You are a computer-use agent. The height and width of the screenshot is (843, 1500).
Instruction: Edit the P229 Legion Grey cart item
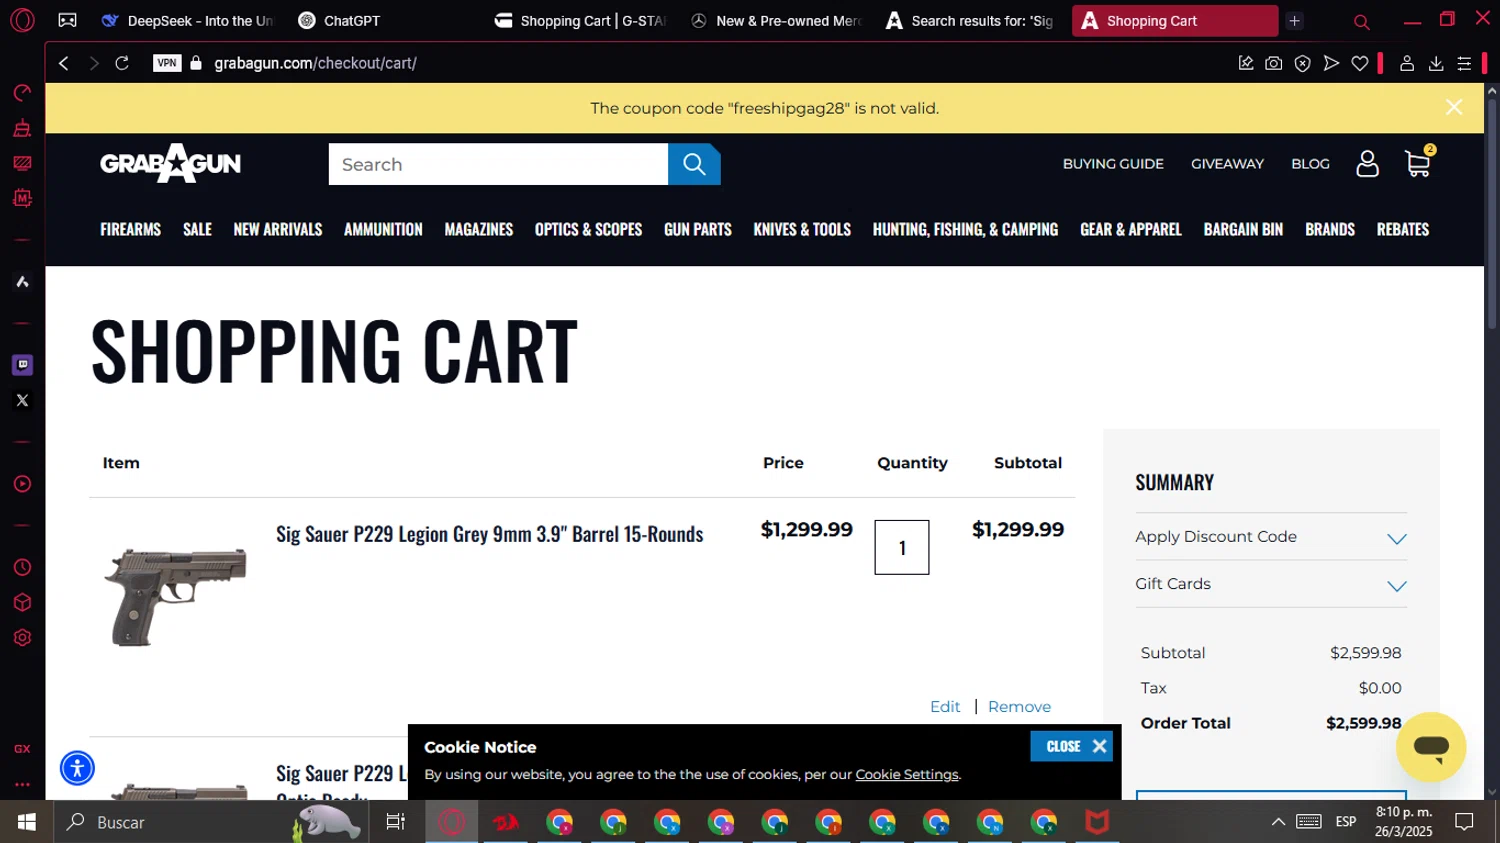(945, 706)
